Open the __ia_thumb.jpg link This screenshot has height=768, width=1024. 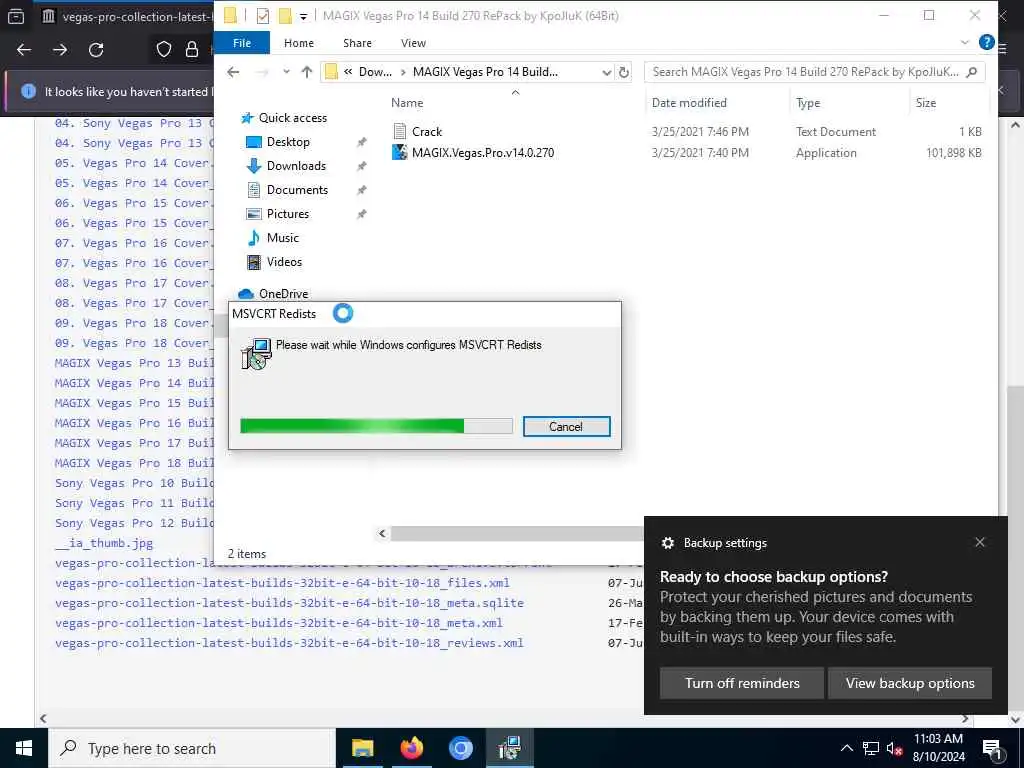pyautogui.click(x=104, y=543)
